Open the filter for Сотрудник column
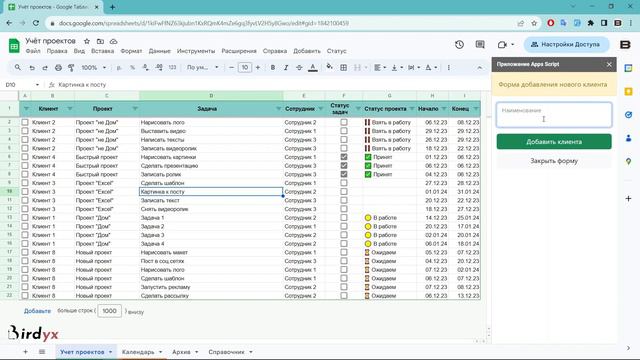640x360 pixels. pos(320,109)
